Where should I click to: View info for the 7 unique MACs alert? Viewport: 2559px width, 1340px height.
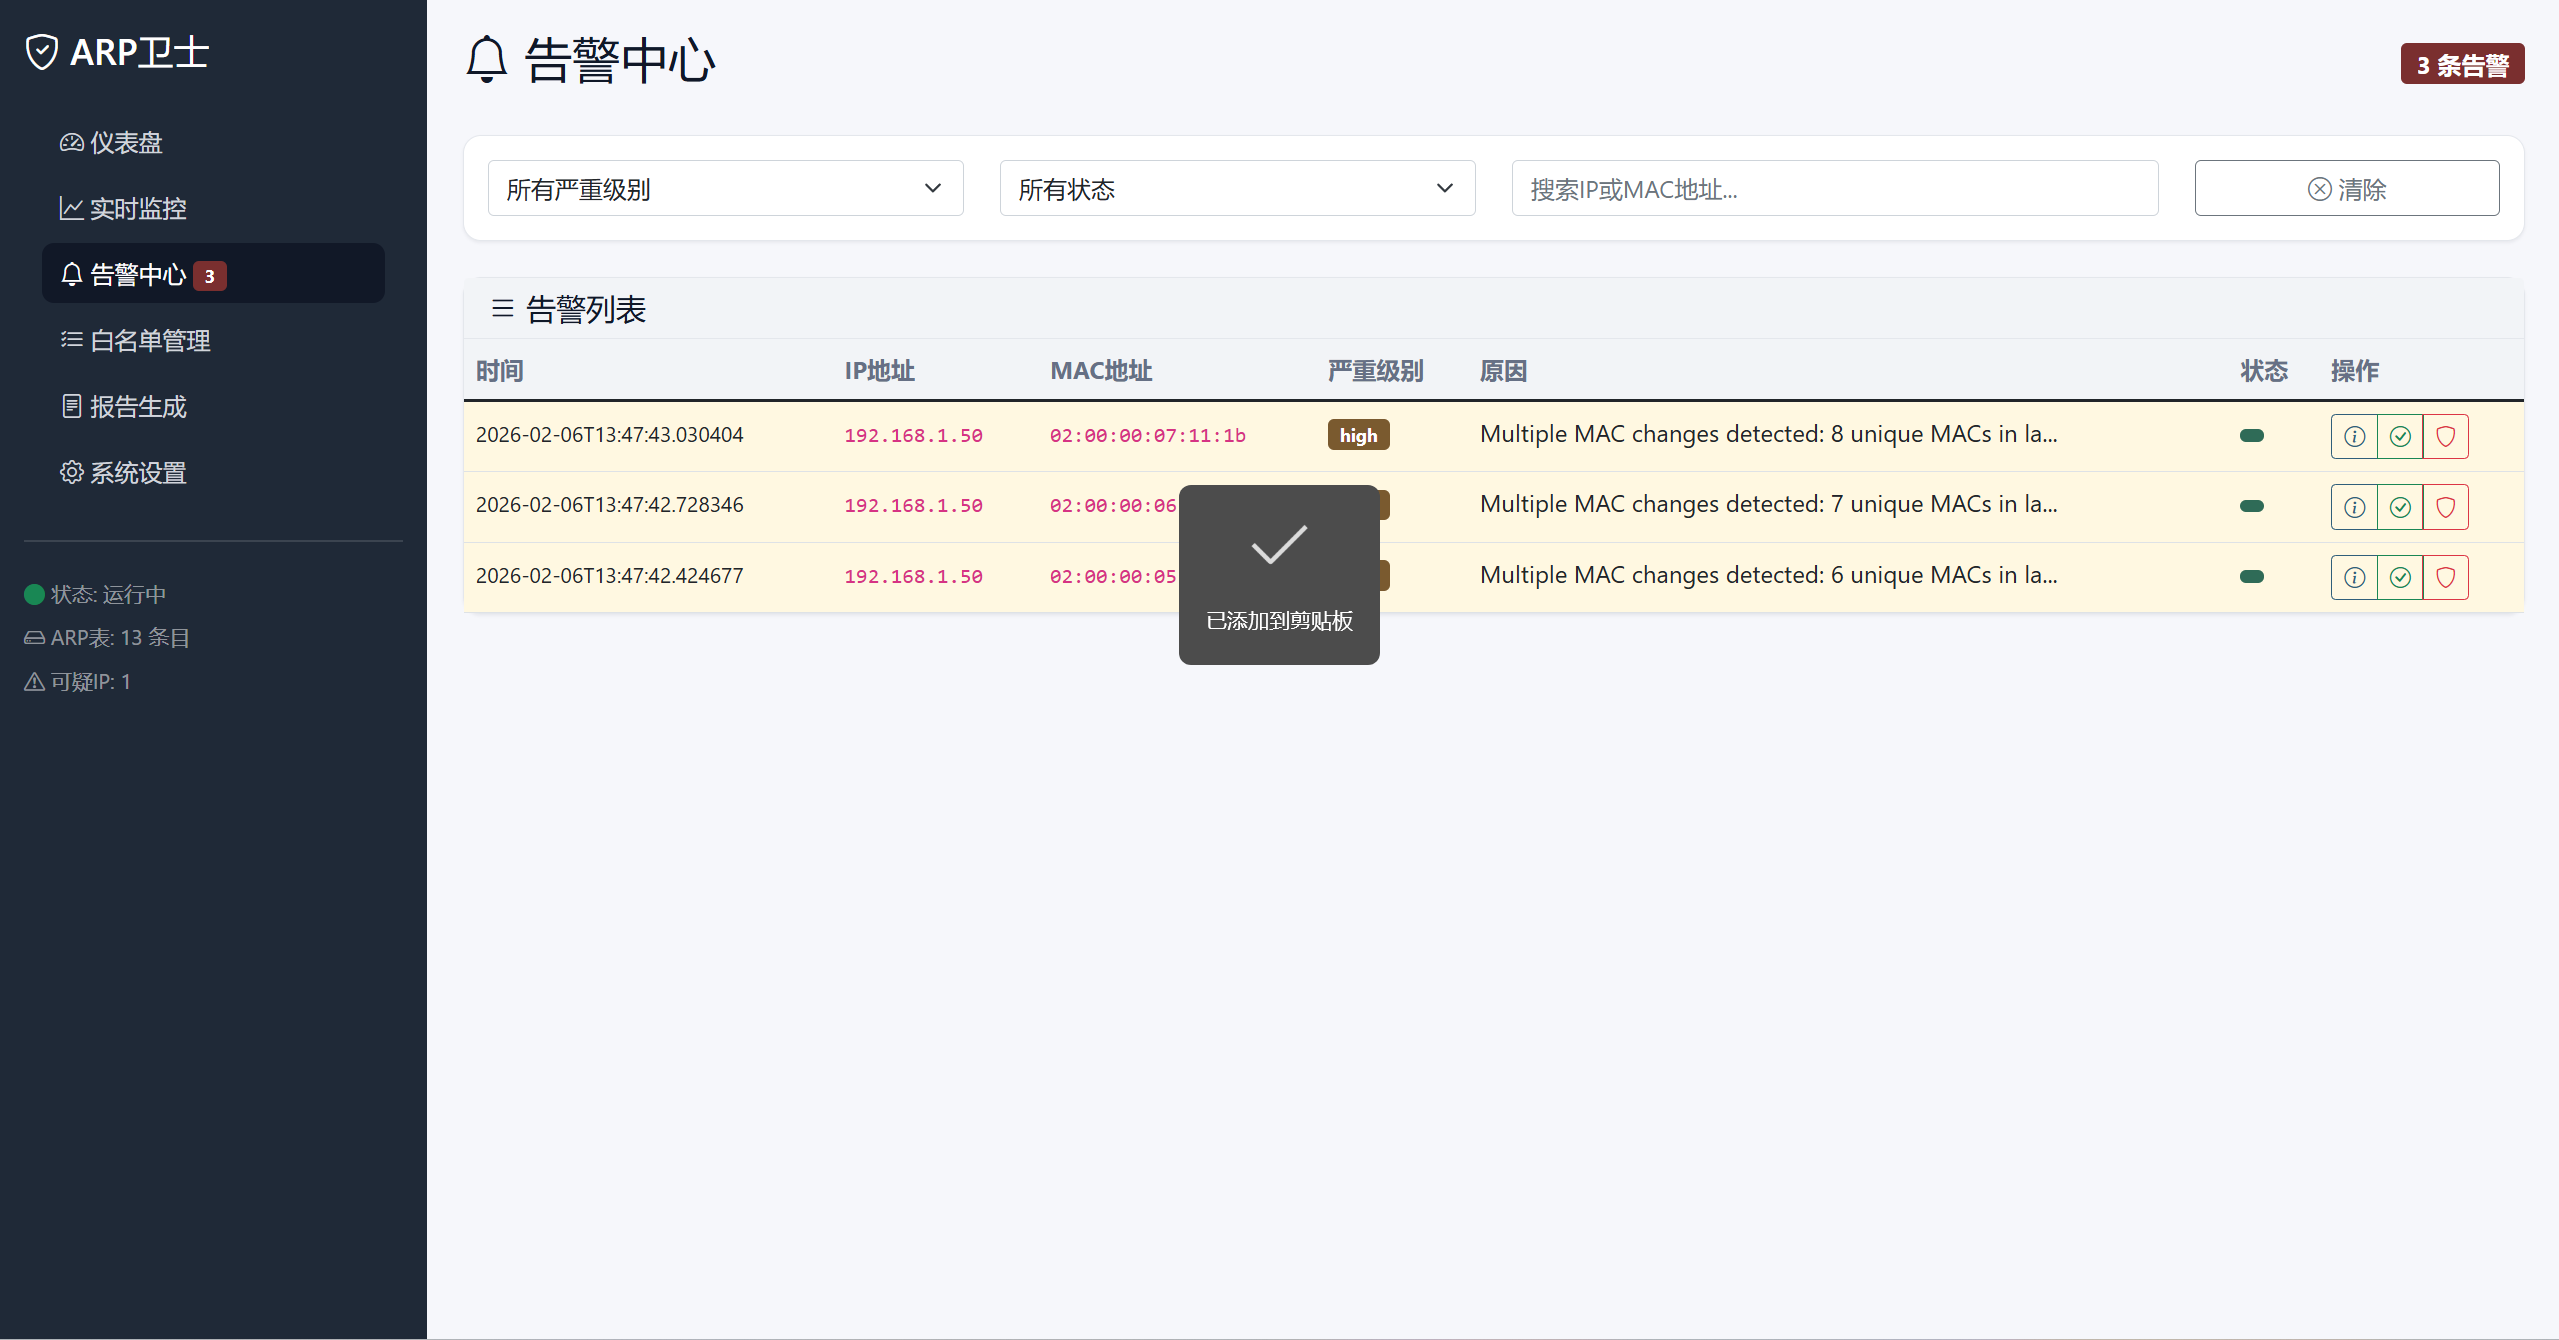coord(2354,507)
